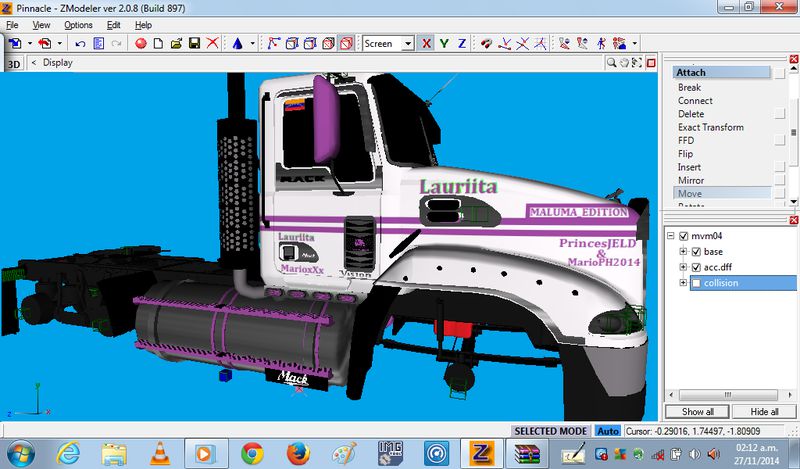
Task: Click the 3D viewport type button
Action: [14, 63]
